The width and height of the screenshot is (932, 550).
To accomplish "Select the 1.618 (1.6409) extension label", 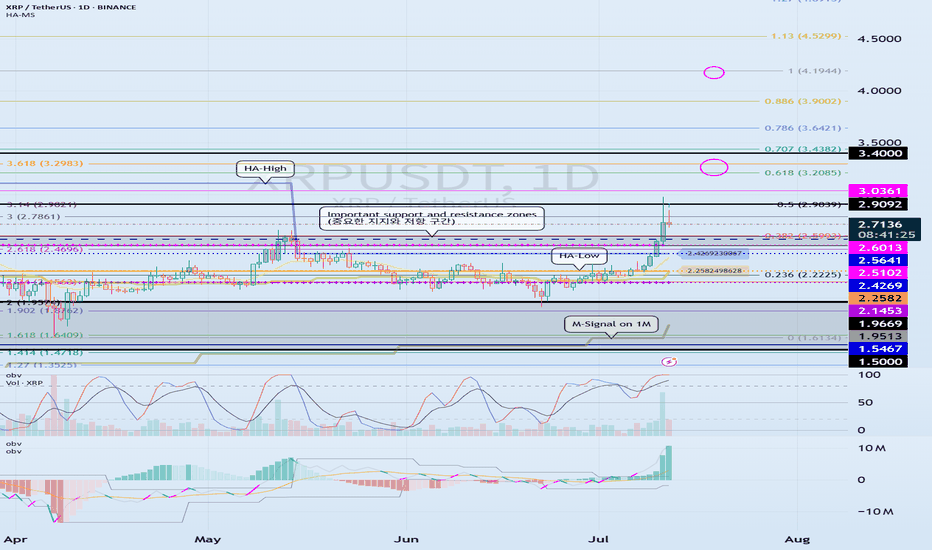I will [45, 335].
